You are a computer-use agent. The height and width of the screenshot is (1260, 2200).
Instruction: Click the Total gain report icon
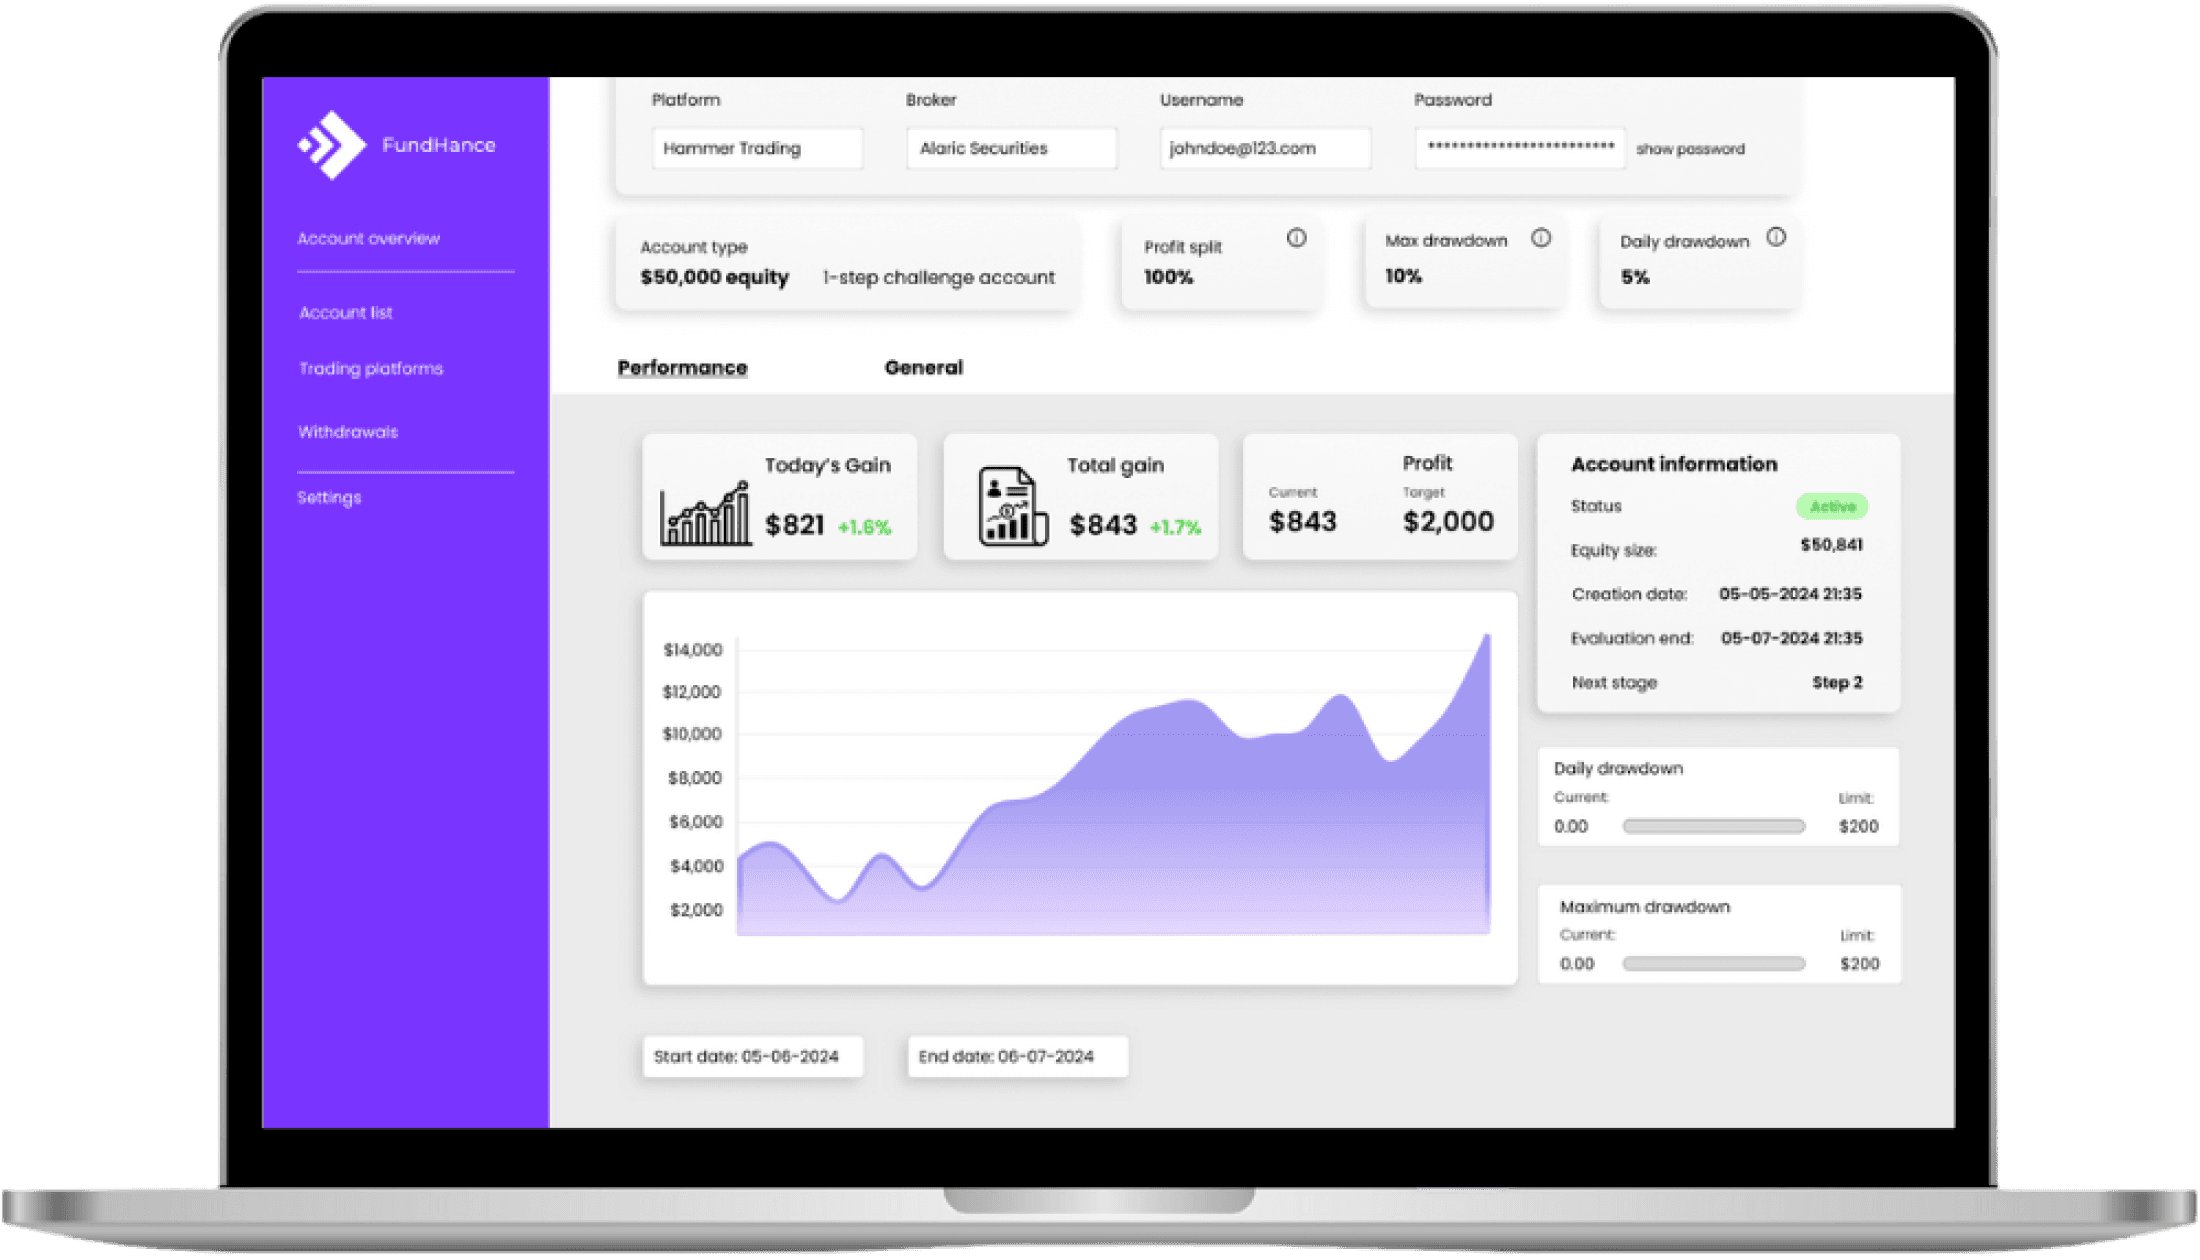[1012, 506]
